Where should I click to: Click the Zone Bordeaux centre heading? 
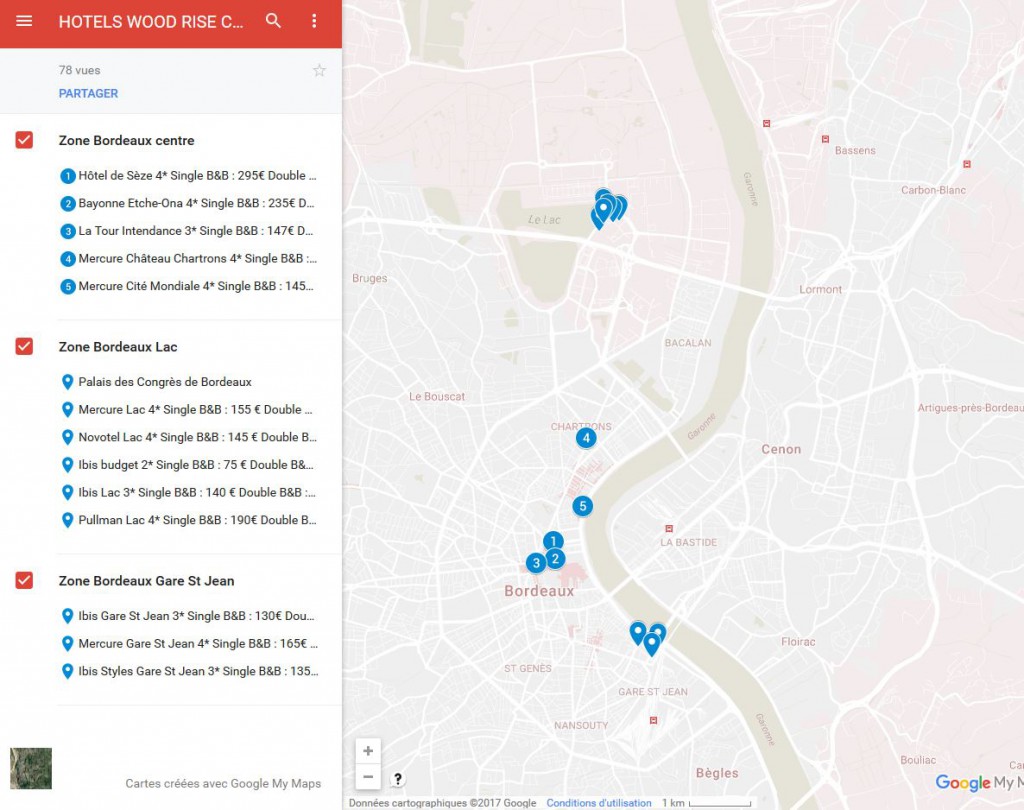pos(127,140)
